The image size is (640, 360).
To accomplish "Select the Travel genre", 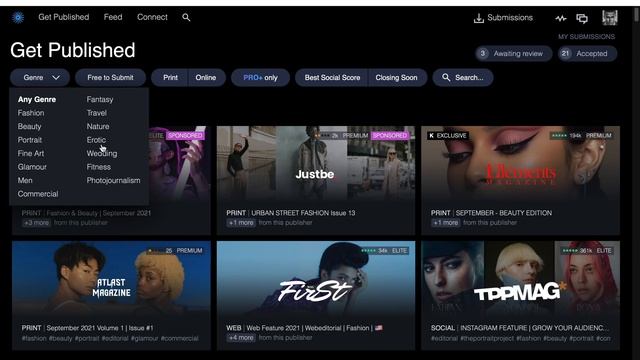I will click(97, 113).
